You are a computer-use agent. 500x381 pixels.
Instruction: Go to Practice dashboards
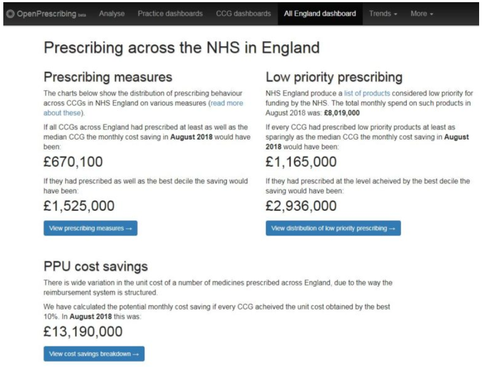tap(170, 14)
